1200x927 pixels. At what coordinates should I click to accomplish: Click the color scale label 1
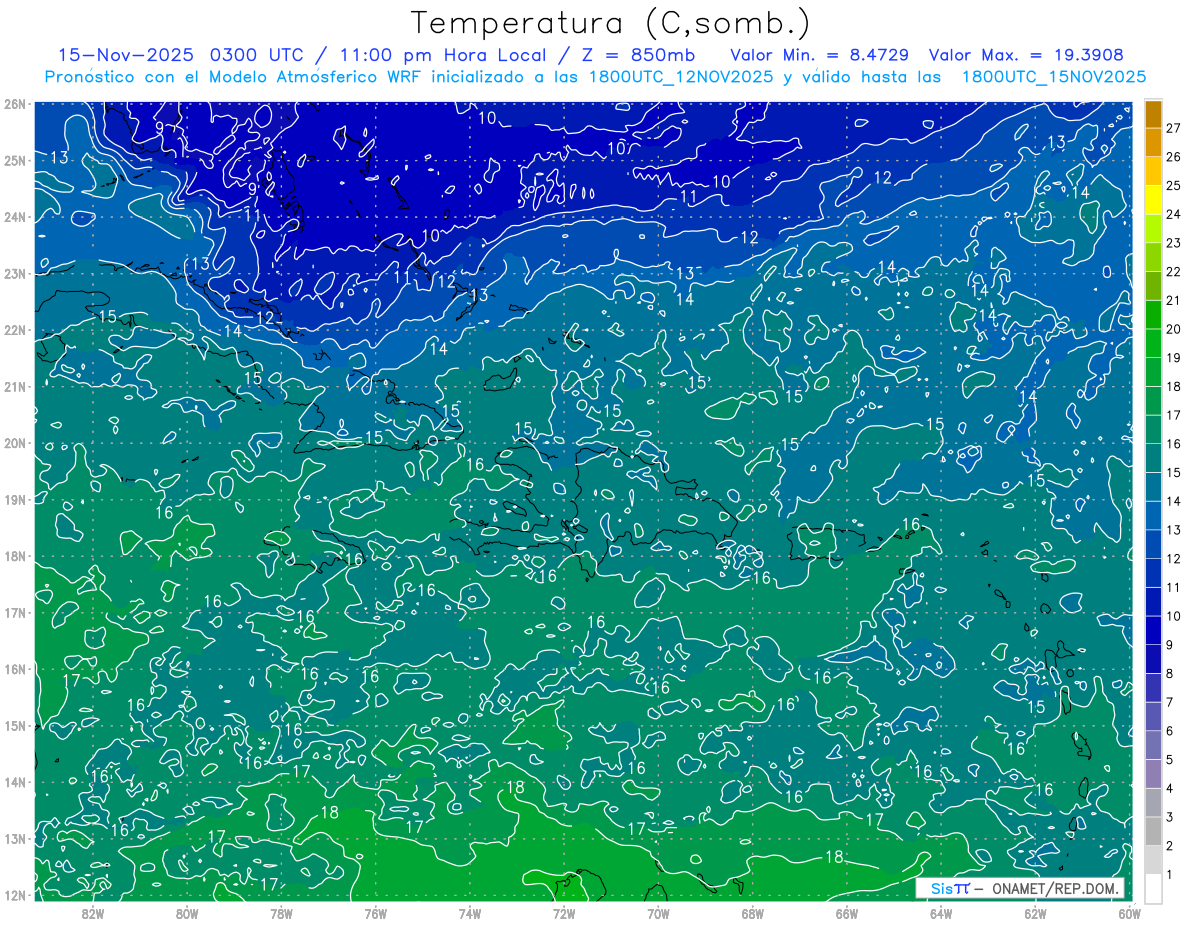(x=1170, y=875)
